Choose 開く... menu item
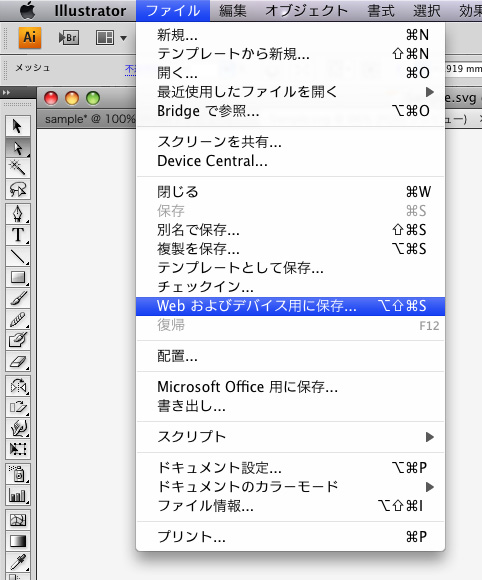The image size is (482, 580). tap(290, 73)
